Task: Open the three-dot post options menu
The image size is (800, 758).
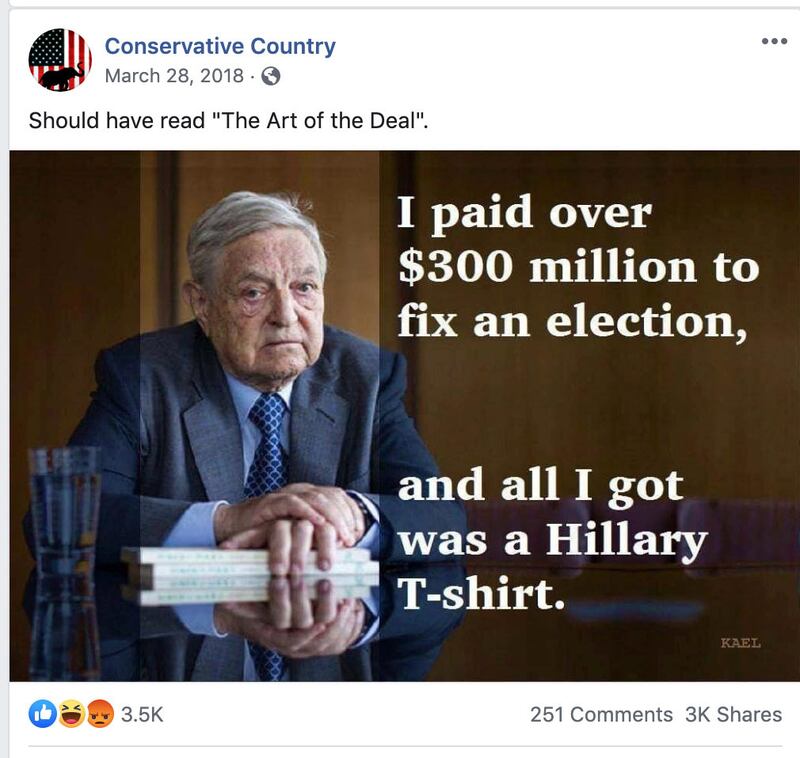Action: 774,42
